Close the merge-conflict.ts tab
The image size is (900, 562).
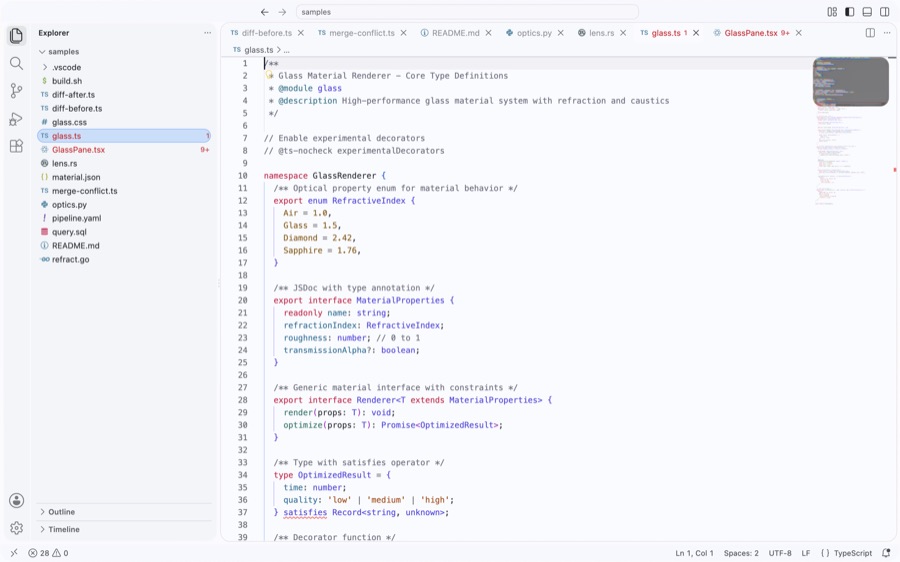click(x=404, y=33)
